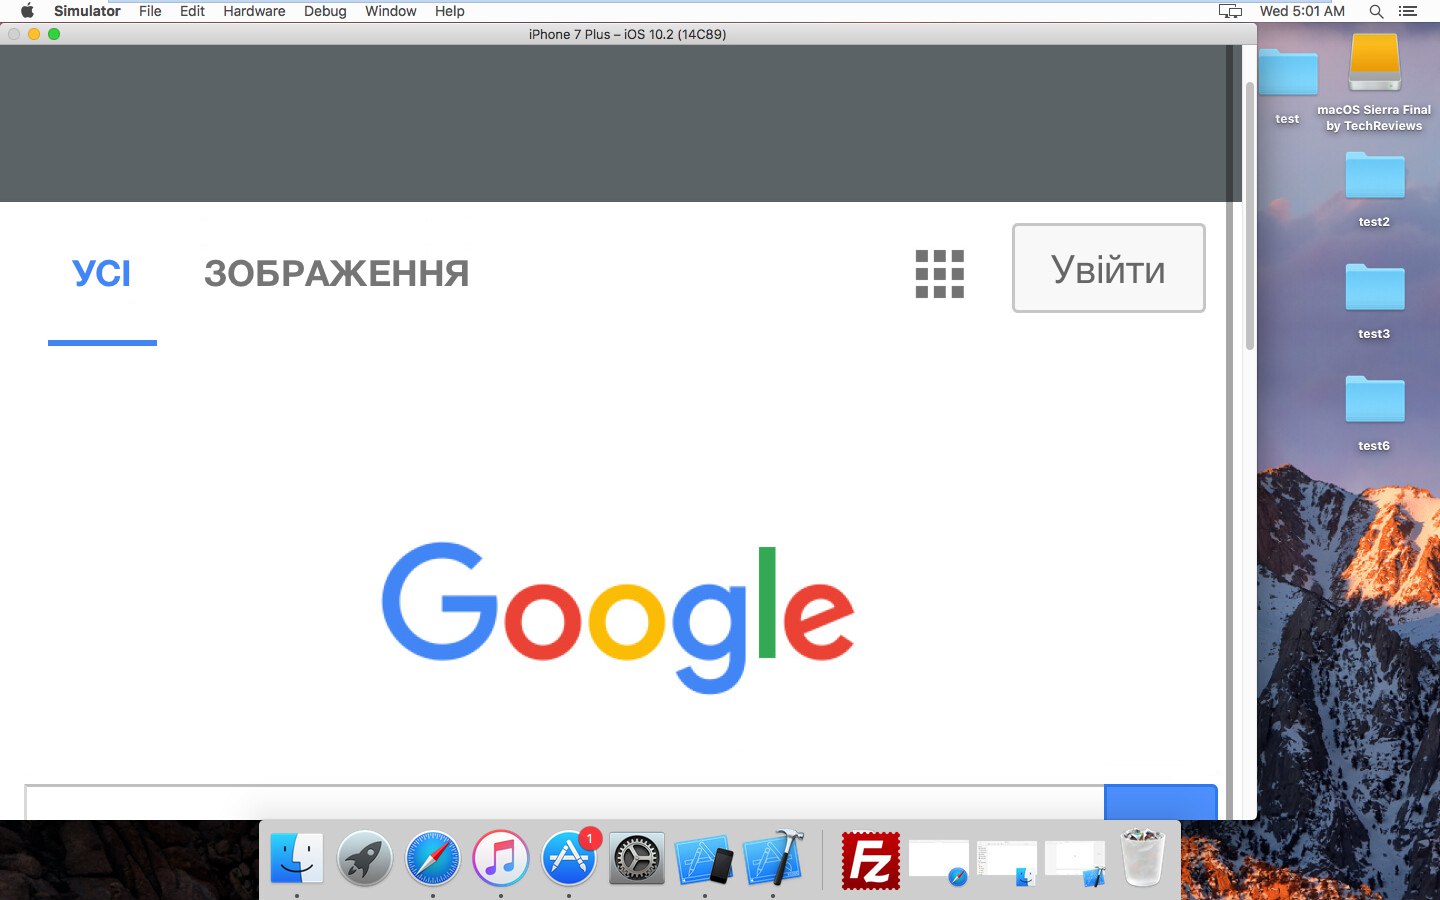Open the File menu
The image size is (1440, 900).
pyautogui.click(x=150, y=11)
